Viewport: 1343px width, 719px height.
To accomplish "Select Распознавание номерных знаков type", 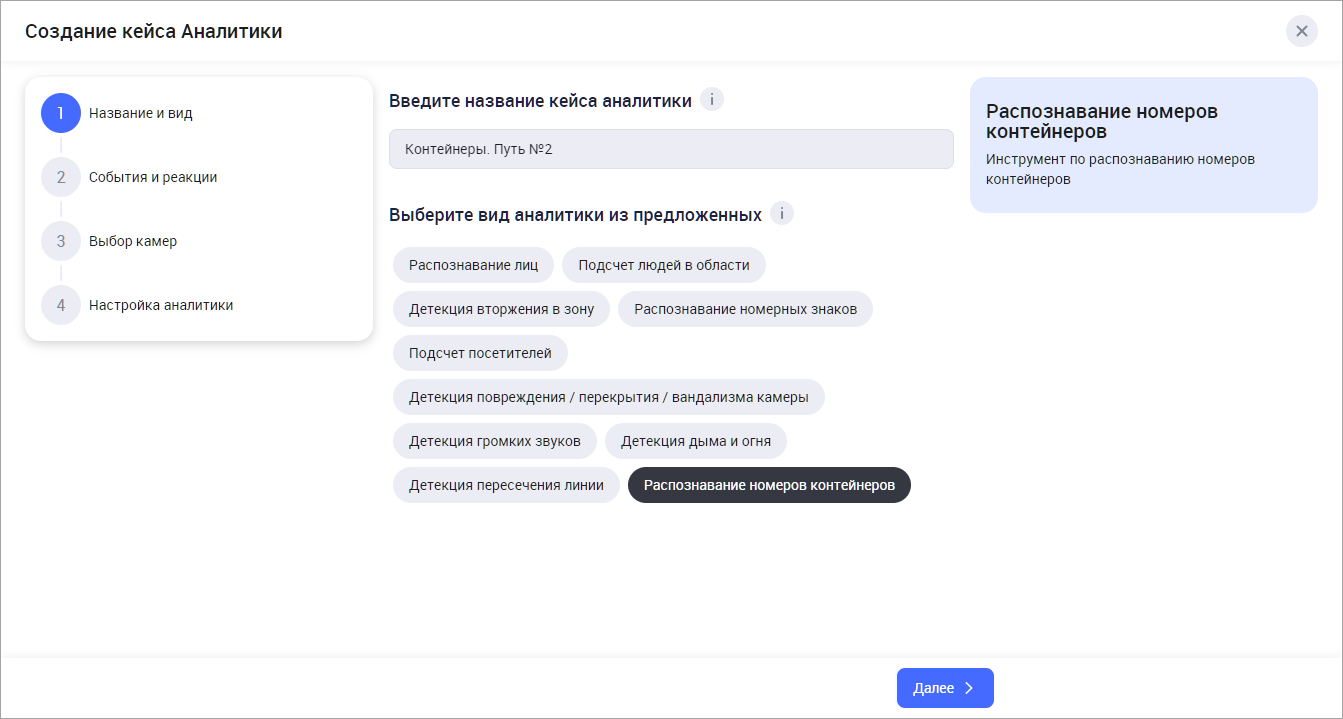I will 745,309.
